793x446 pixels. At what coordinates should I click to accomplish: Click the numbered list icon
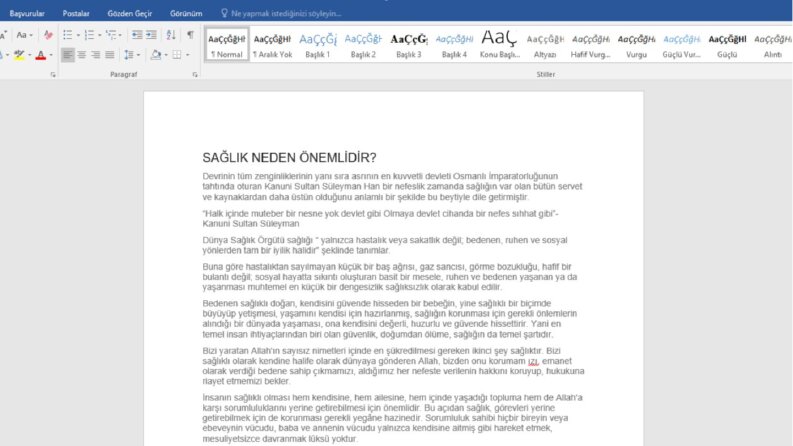tap(89, 35)
